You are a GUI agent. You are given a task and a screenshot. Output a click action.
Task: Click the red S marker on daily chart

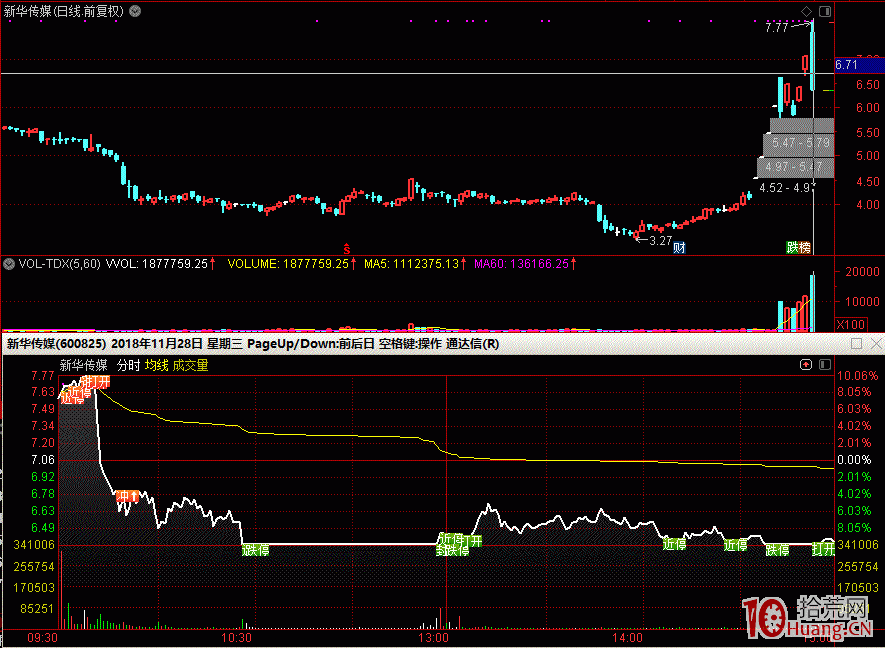347,248
